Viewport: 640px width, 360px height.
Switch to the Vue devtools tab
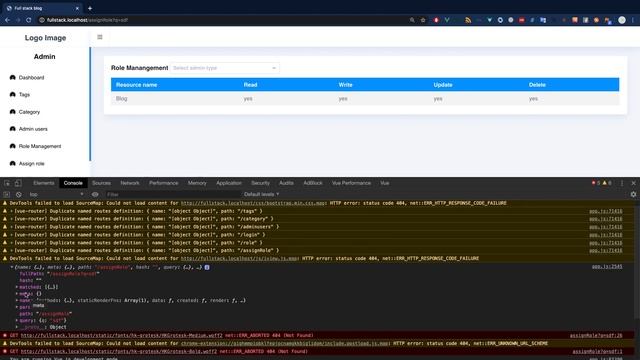pyautogui.click(x=384, y=183)
